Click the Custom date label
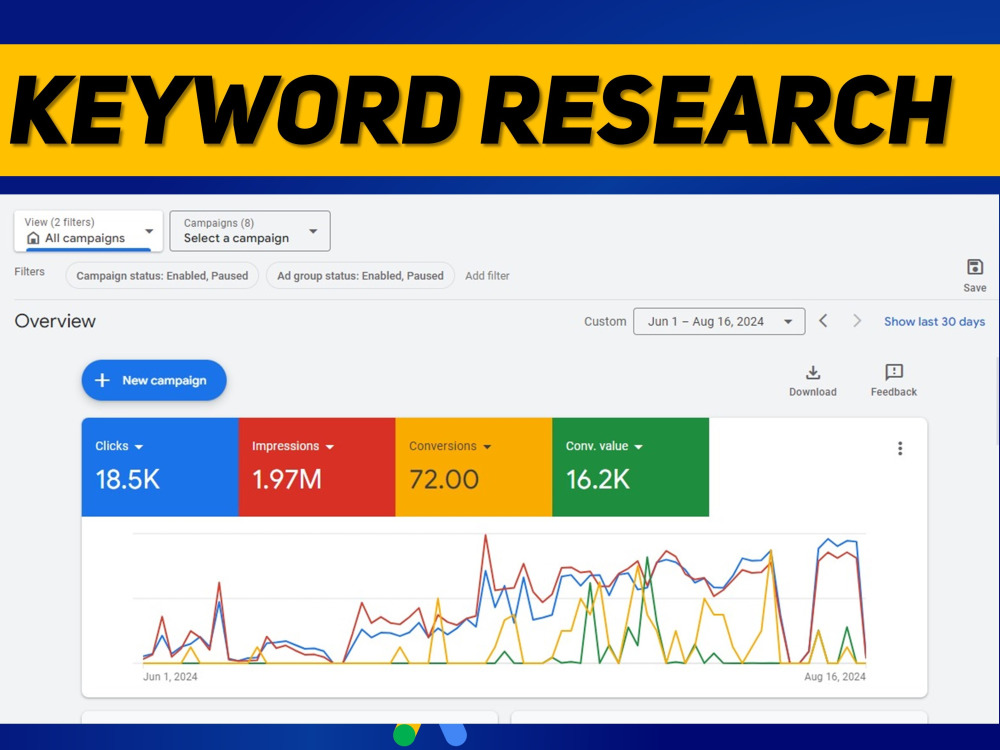The height and width of the screenshot is (750, 1000). [x=605, y=321]
